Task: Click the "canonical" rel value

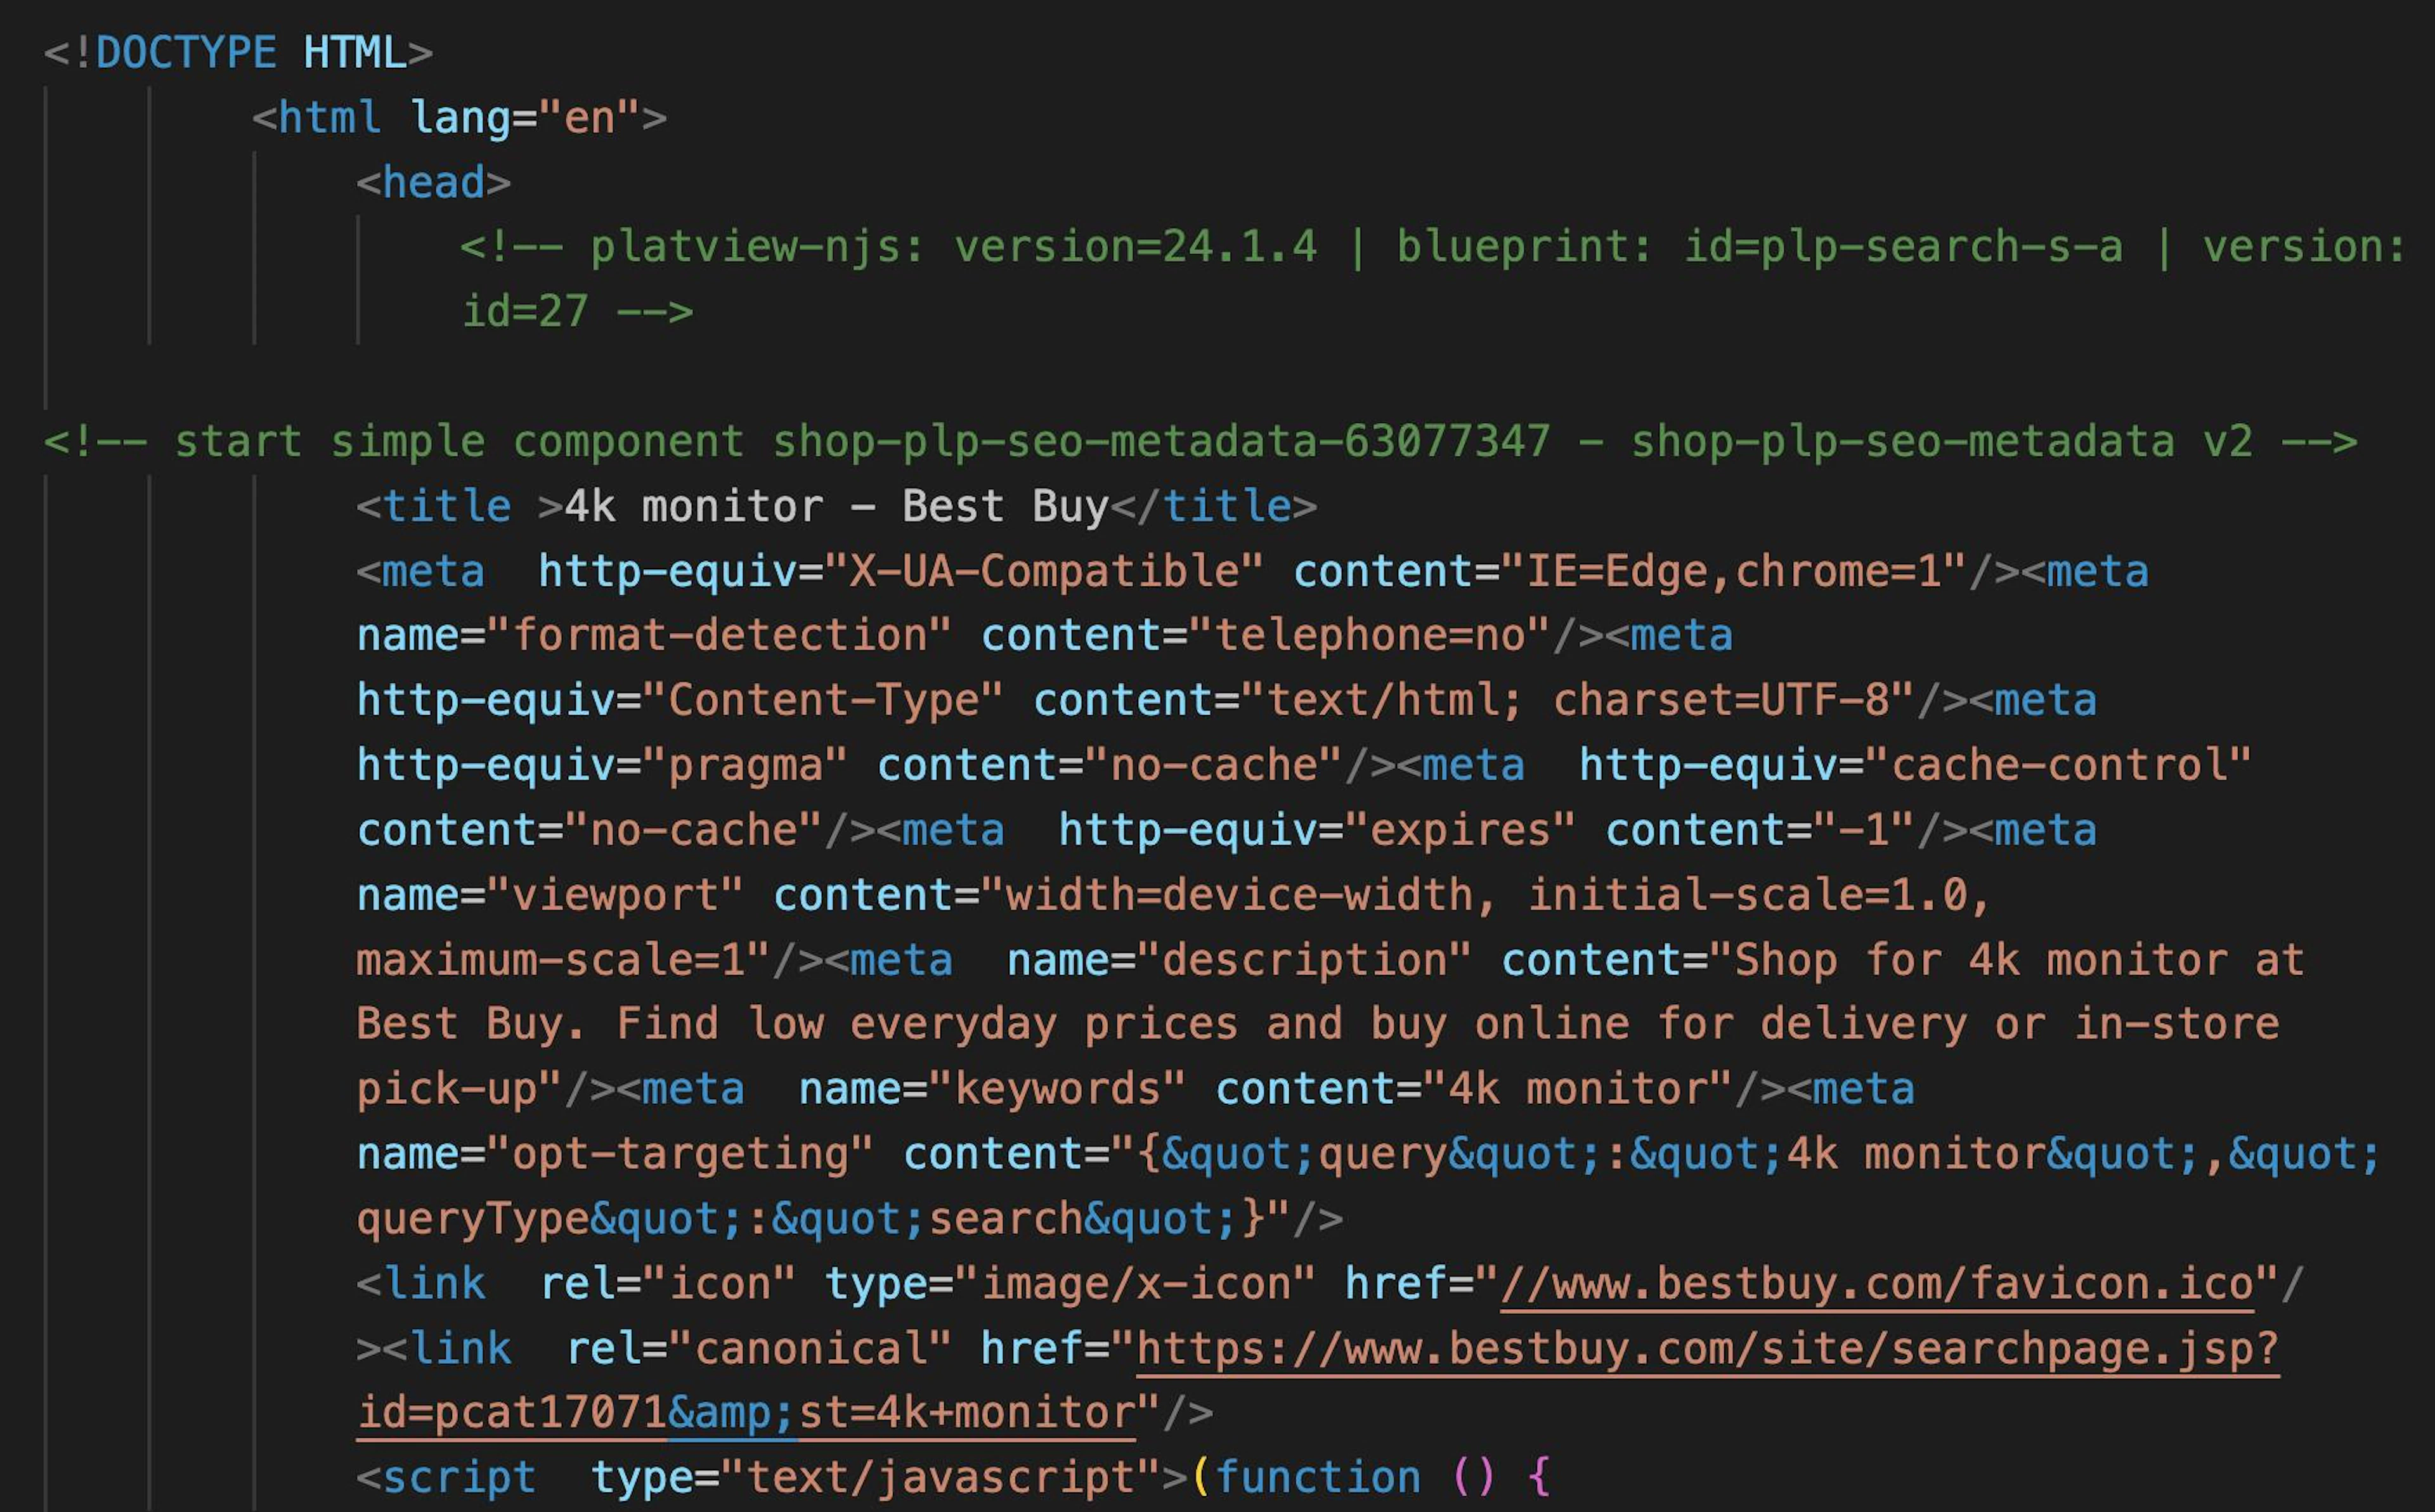Action: click(810, 1348)
